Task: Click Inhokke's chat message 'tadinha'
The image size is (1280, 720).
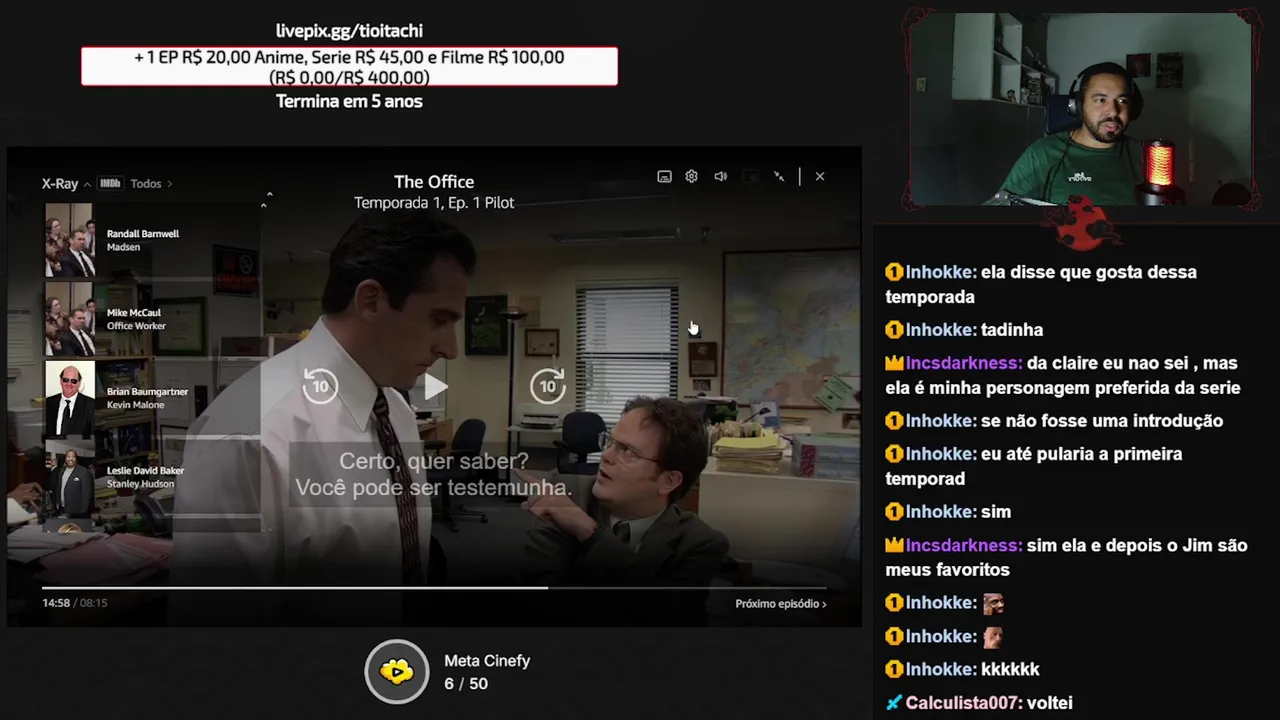Action: click(1012, 330)
